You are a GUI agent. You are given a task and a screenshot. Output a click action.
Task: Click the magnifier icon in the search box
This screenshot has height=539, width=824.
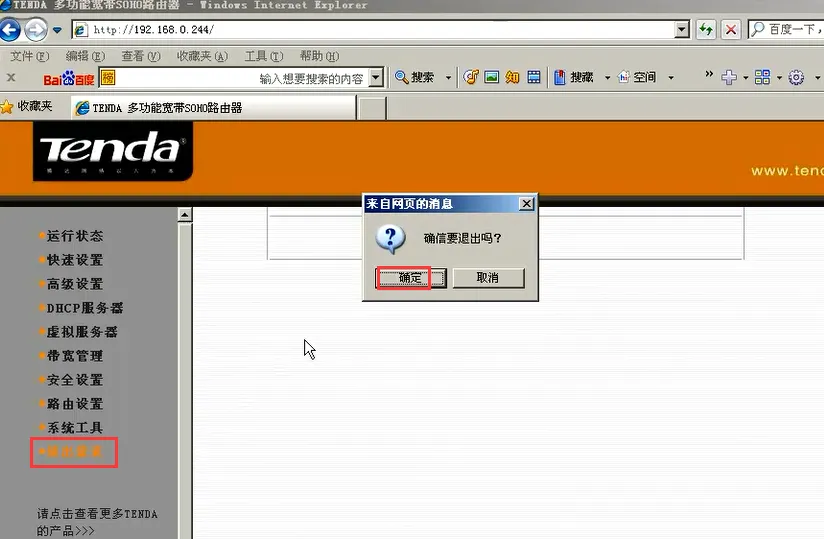[x=757, y=29]
